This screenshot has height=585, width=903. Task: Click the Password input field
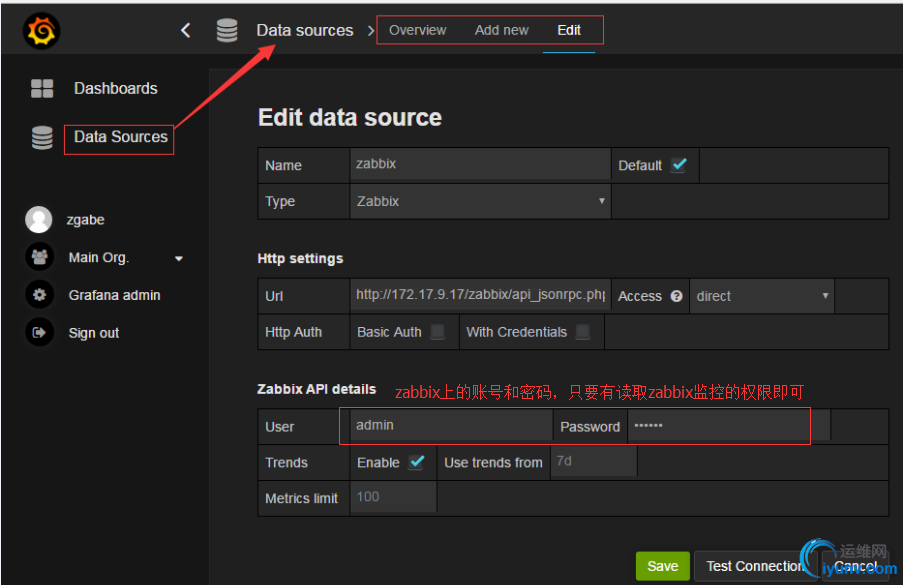tap(729, 426)
